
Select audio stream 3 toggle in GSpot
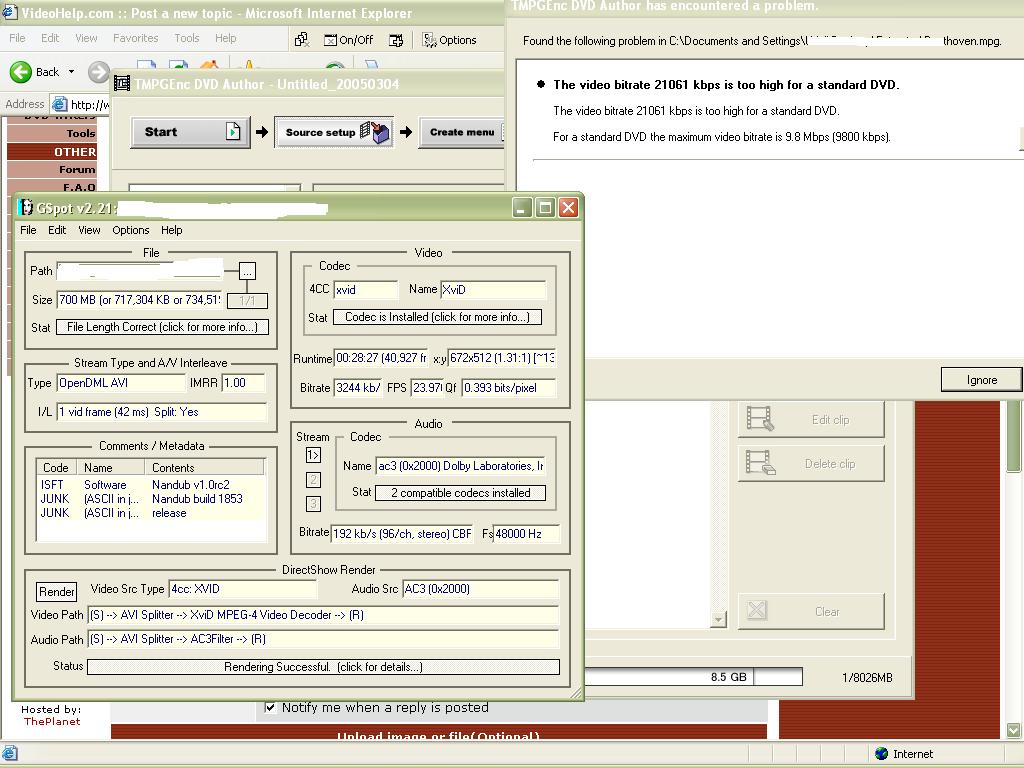coord(313,504)
